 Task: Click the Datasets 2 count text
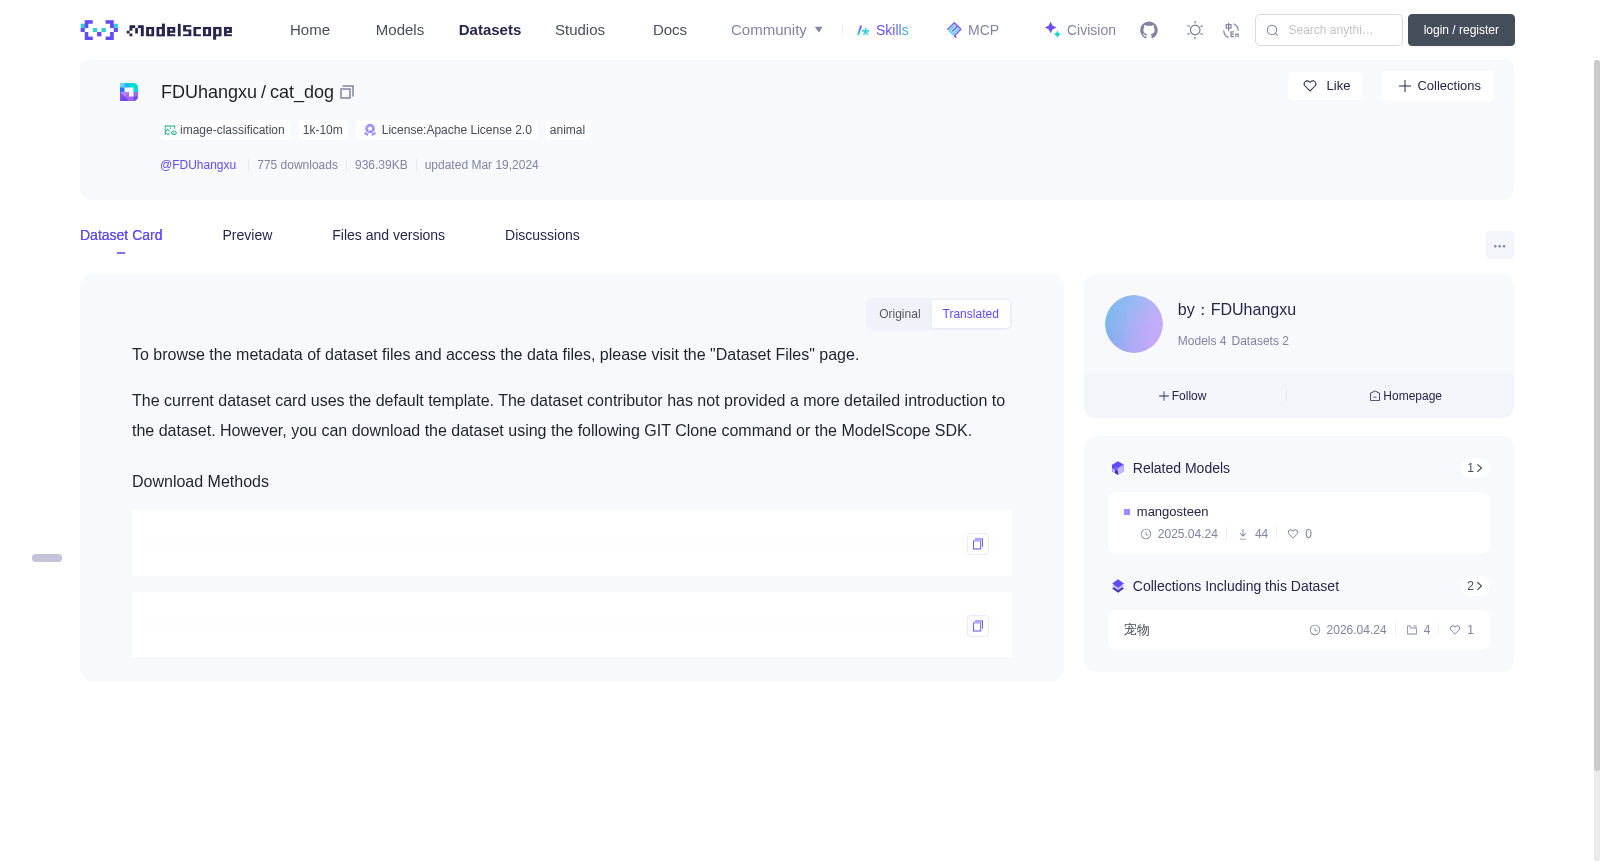1260,341
